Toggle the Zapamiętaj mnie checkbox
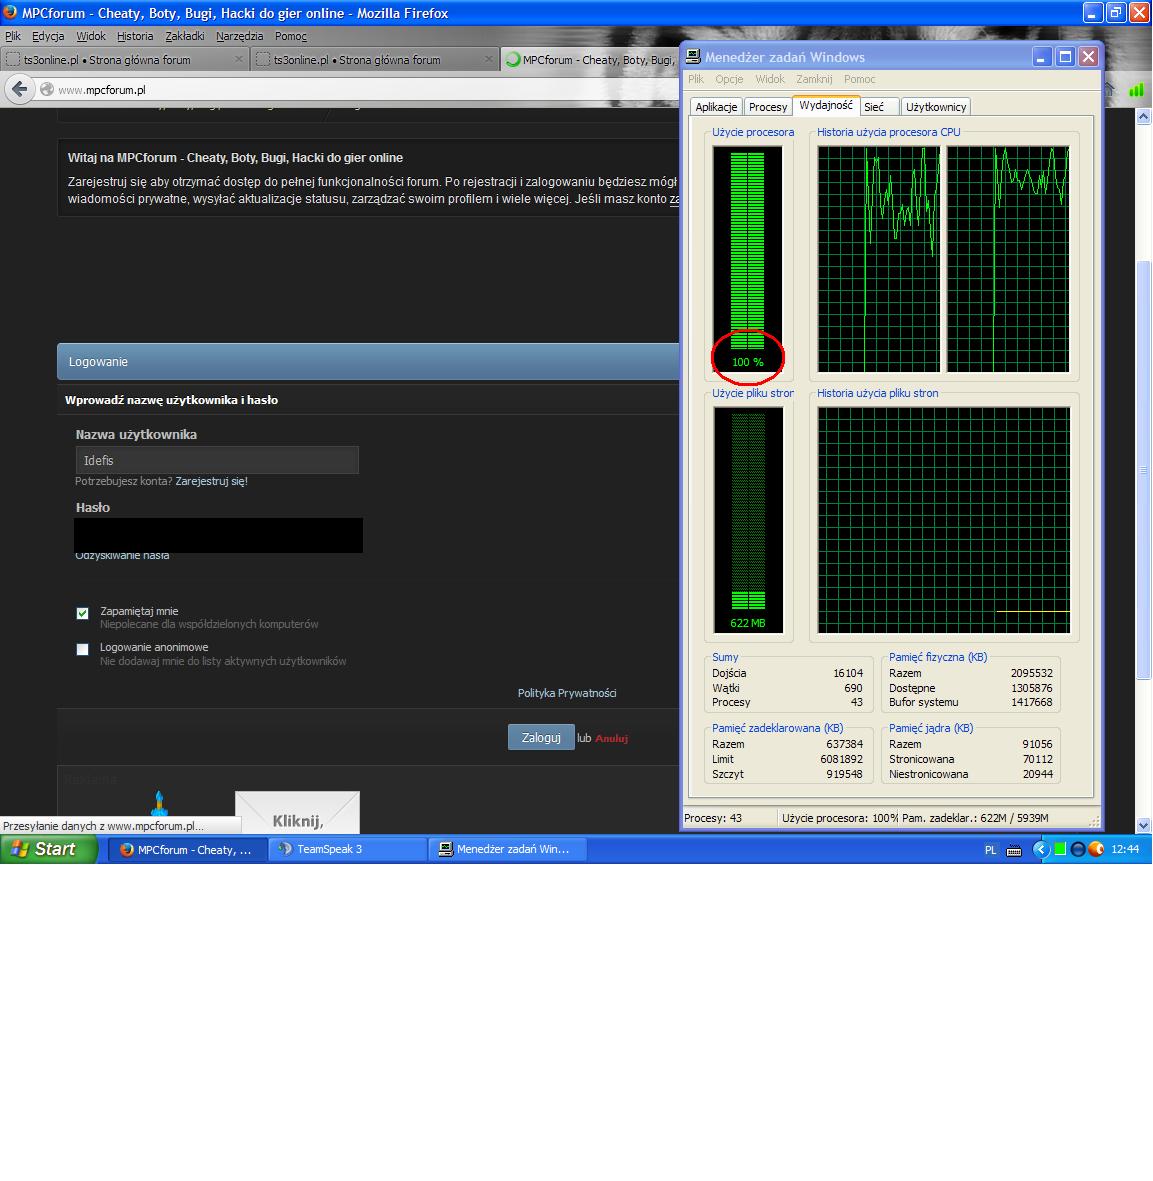 pos(82,613)
